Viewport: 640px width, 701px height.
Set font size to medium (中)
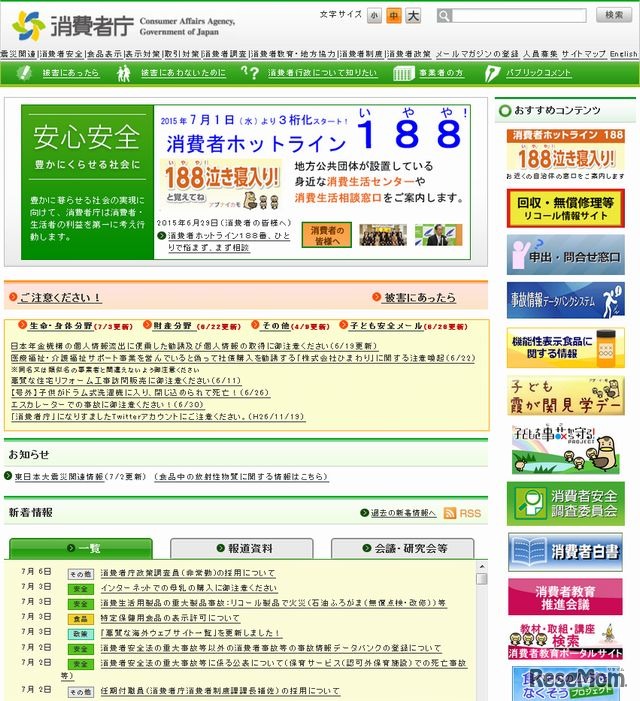pyautogui.click(x=393, y=16)
